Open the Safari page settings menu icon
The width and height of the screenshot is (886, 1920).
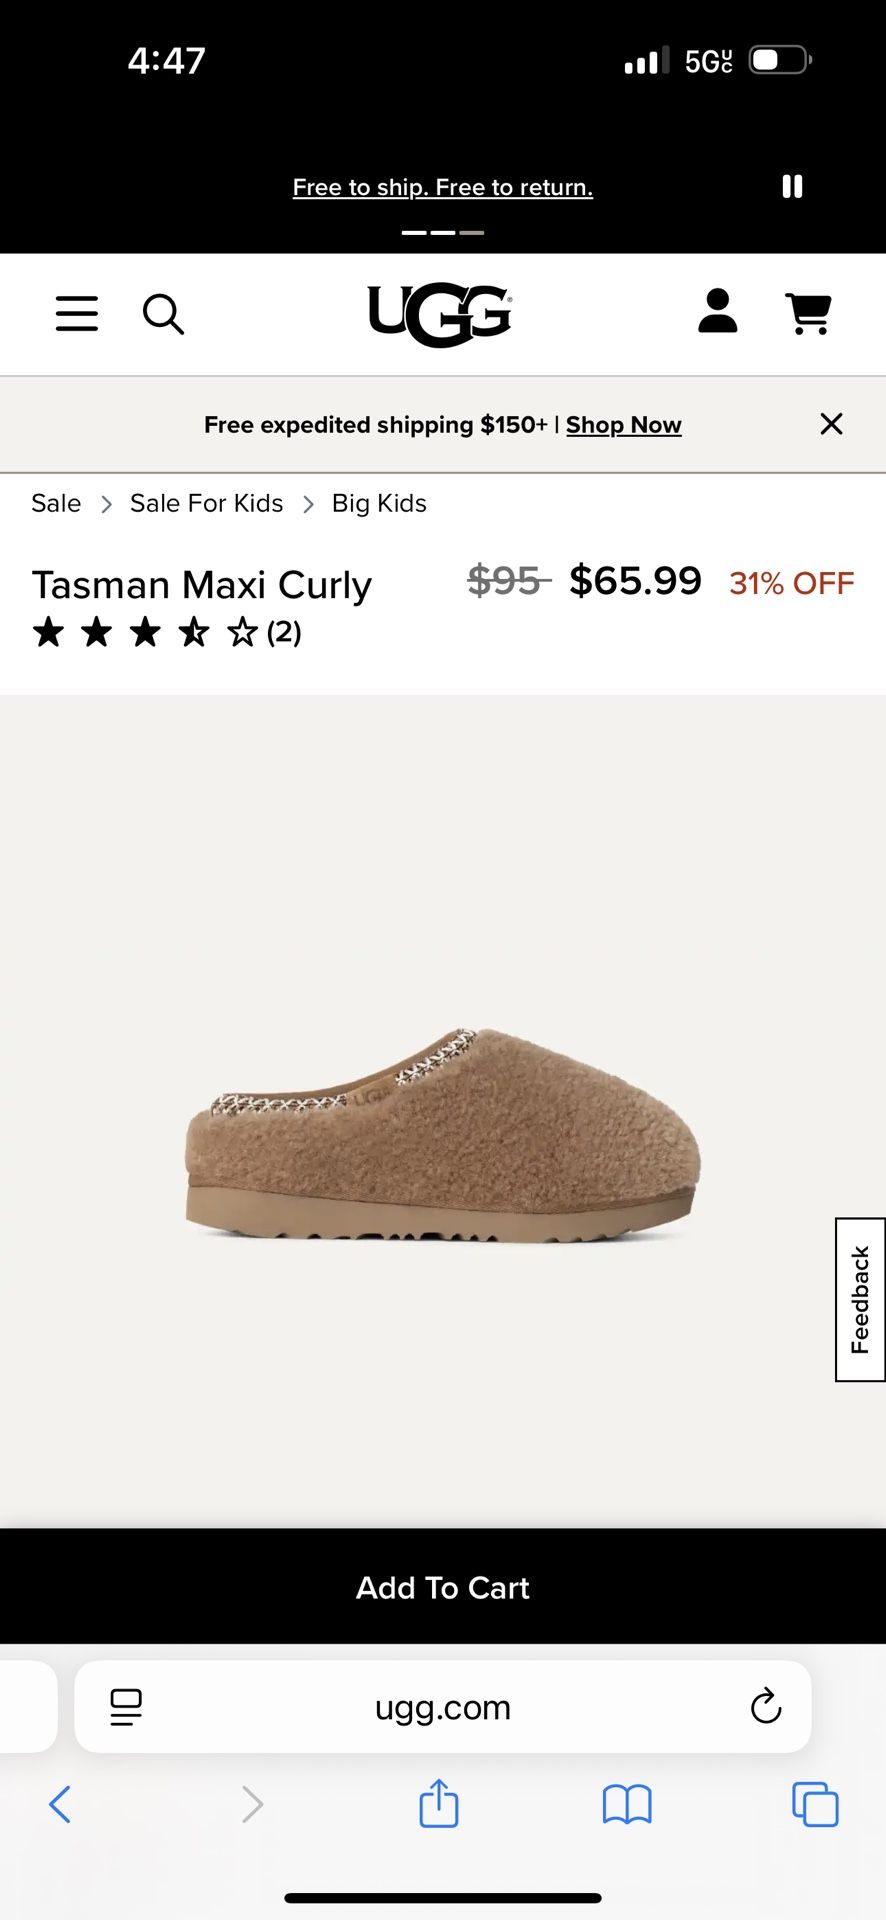tap(126, 1707)
